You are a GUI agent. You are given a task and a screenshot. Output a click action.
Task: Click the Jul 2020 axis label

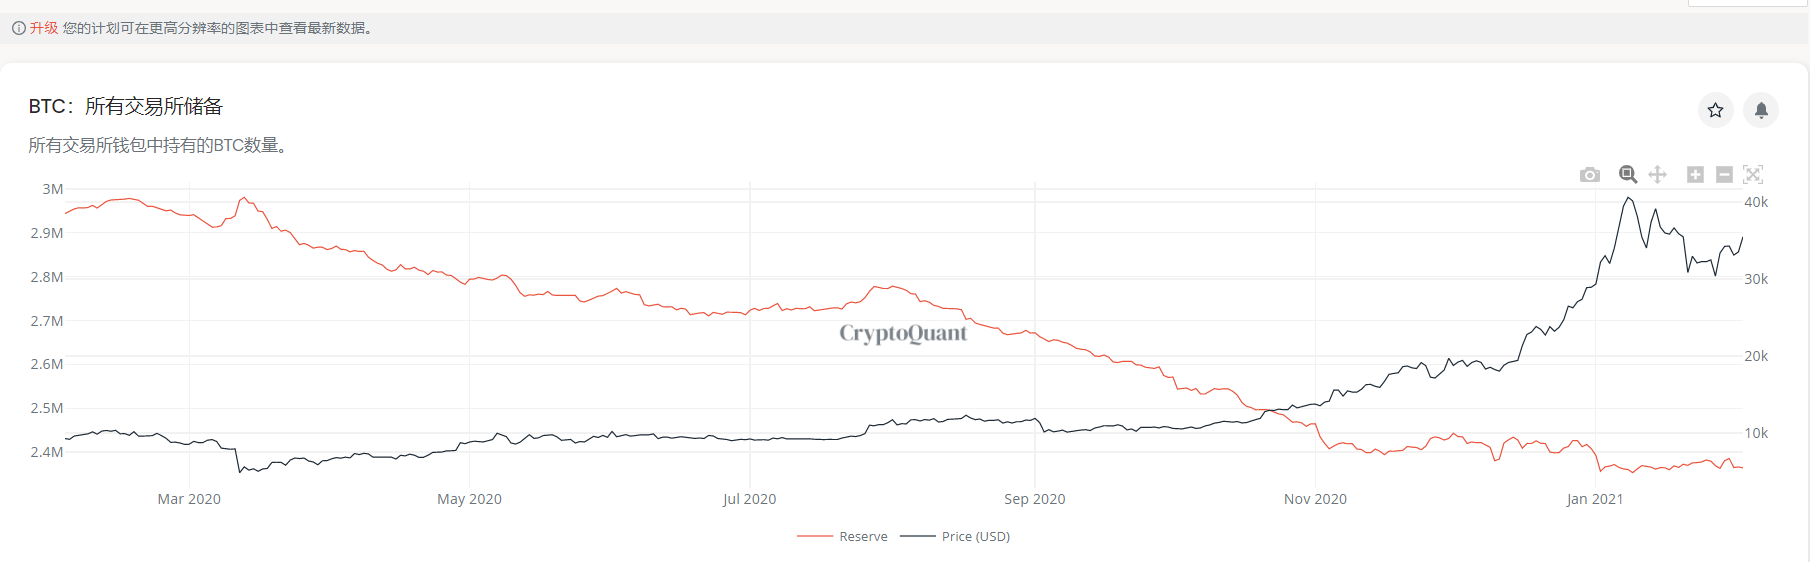749,499
